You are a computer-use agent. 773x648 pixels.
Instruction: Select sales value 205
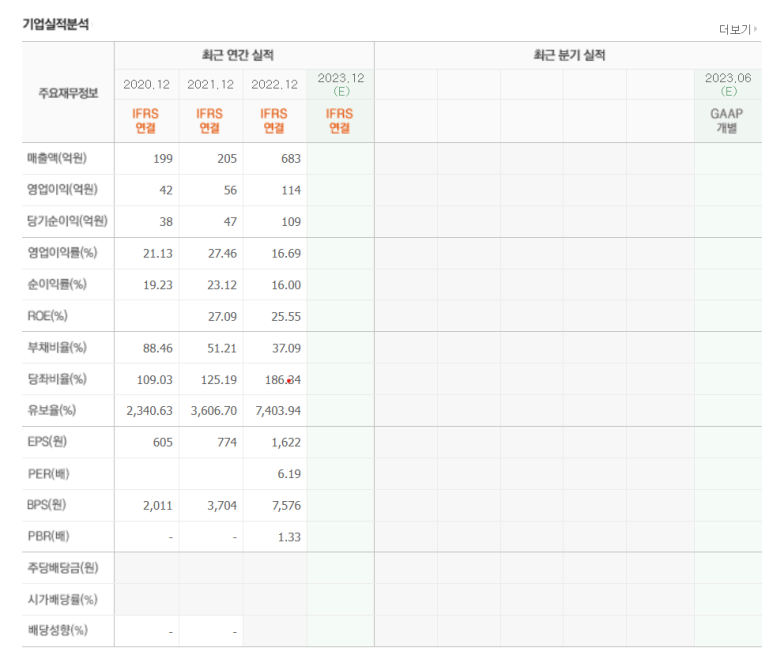227,159
